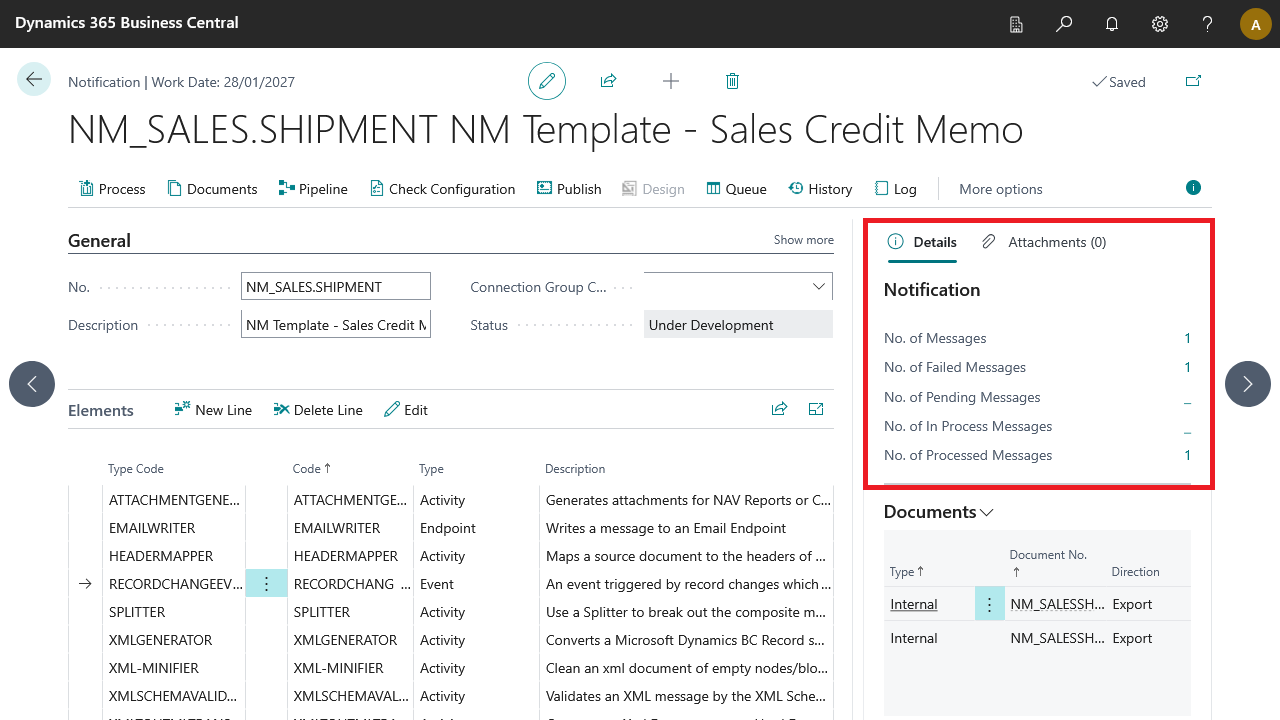
Task: Click Documents Direction column header
Action: (x=1136, y=572)
